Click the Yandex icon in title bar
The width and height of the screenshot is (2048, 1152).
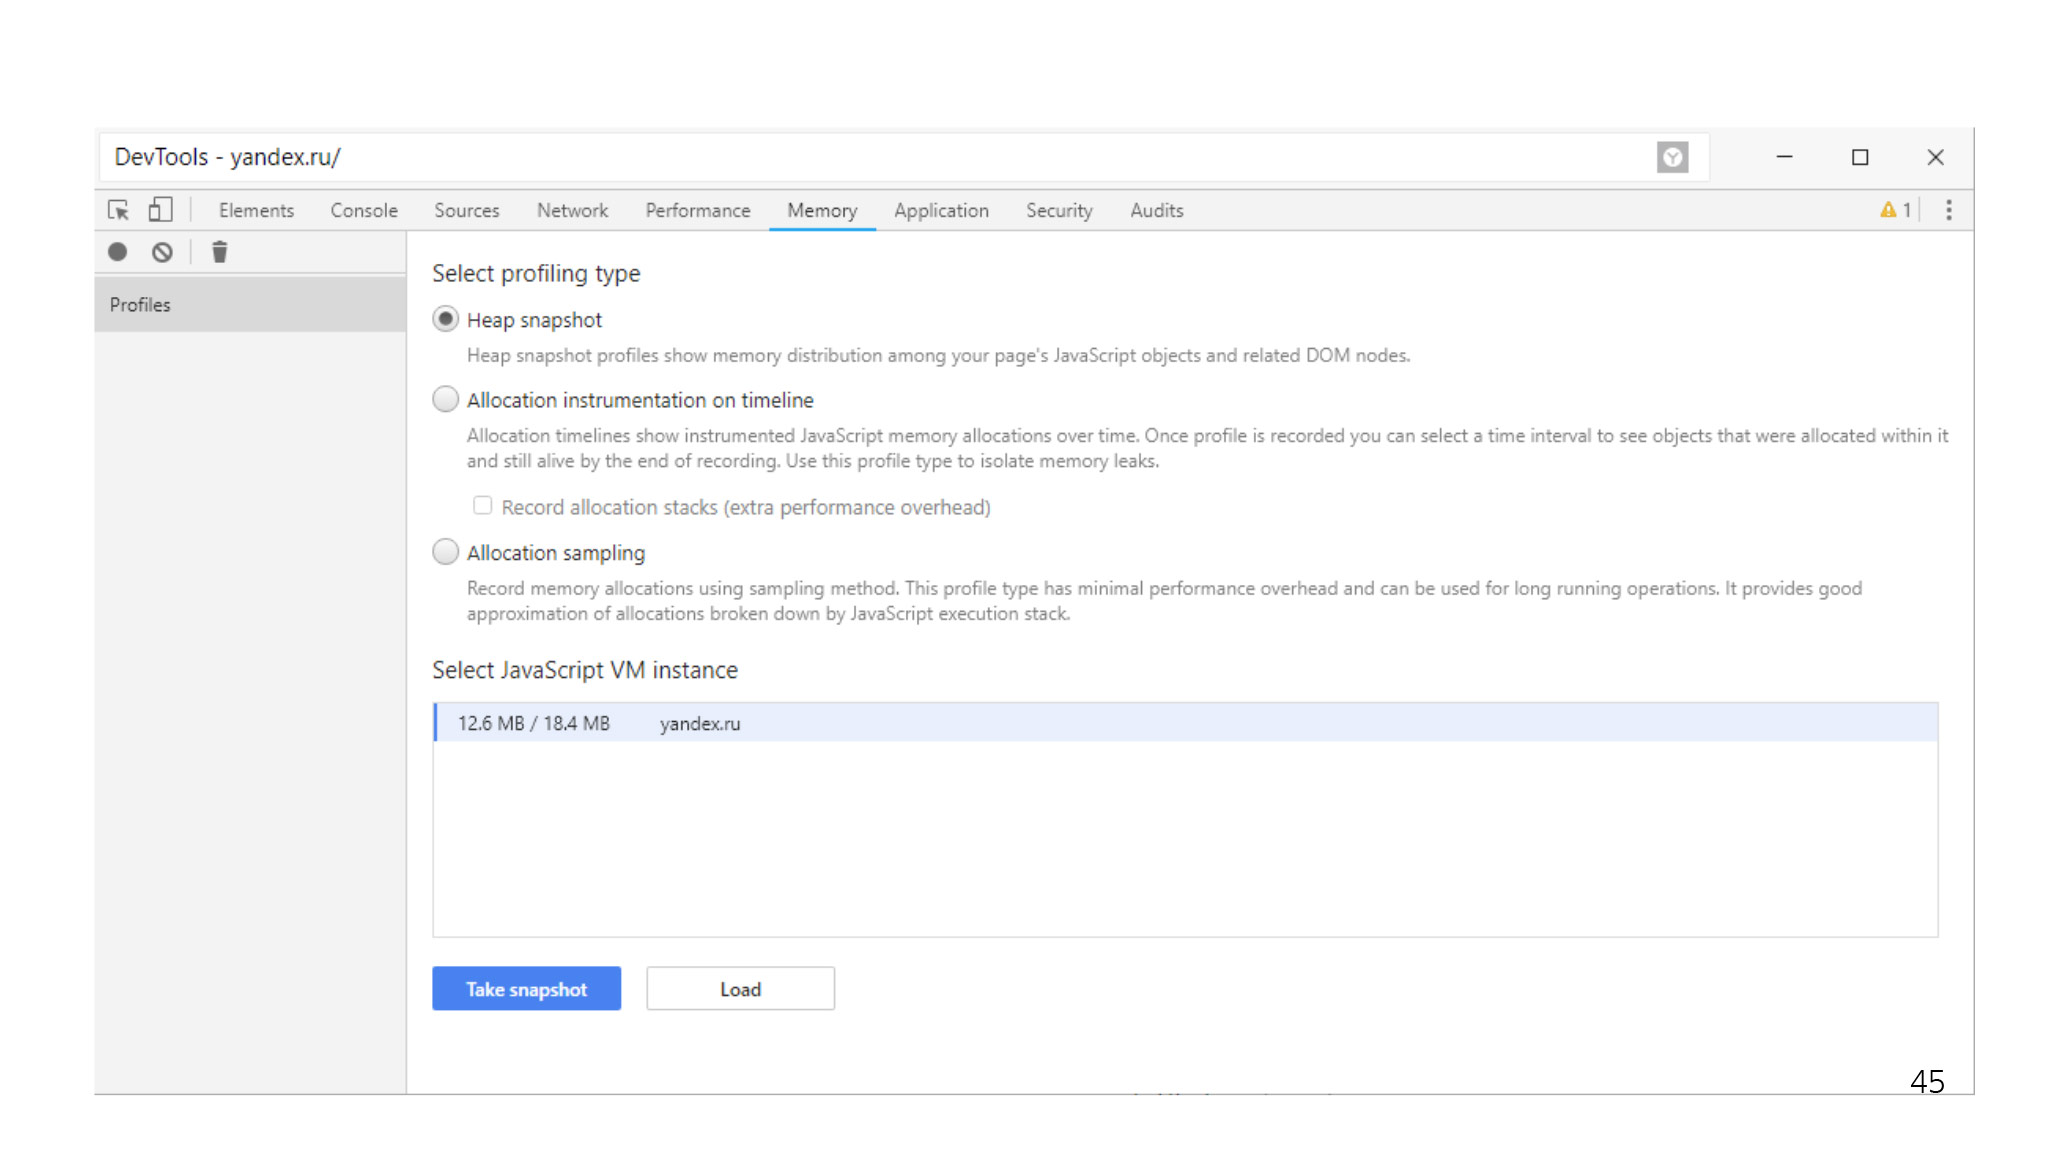click(1672, 157)
